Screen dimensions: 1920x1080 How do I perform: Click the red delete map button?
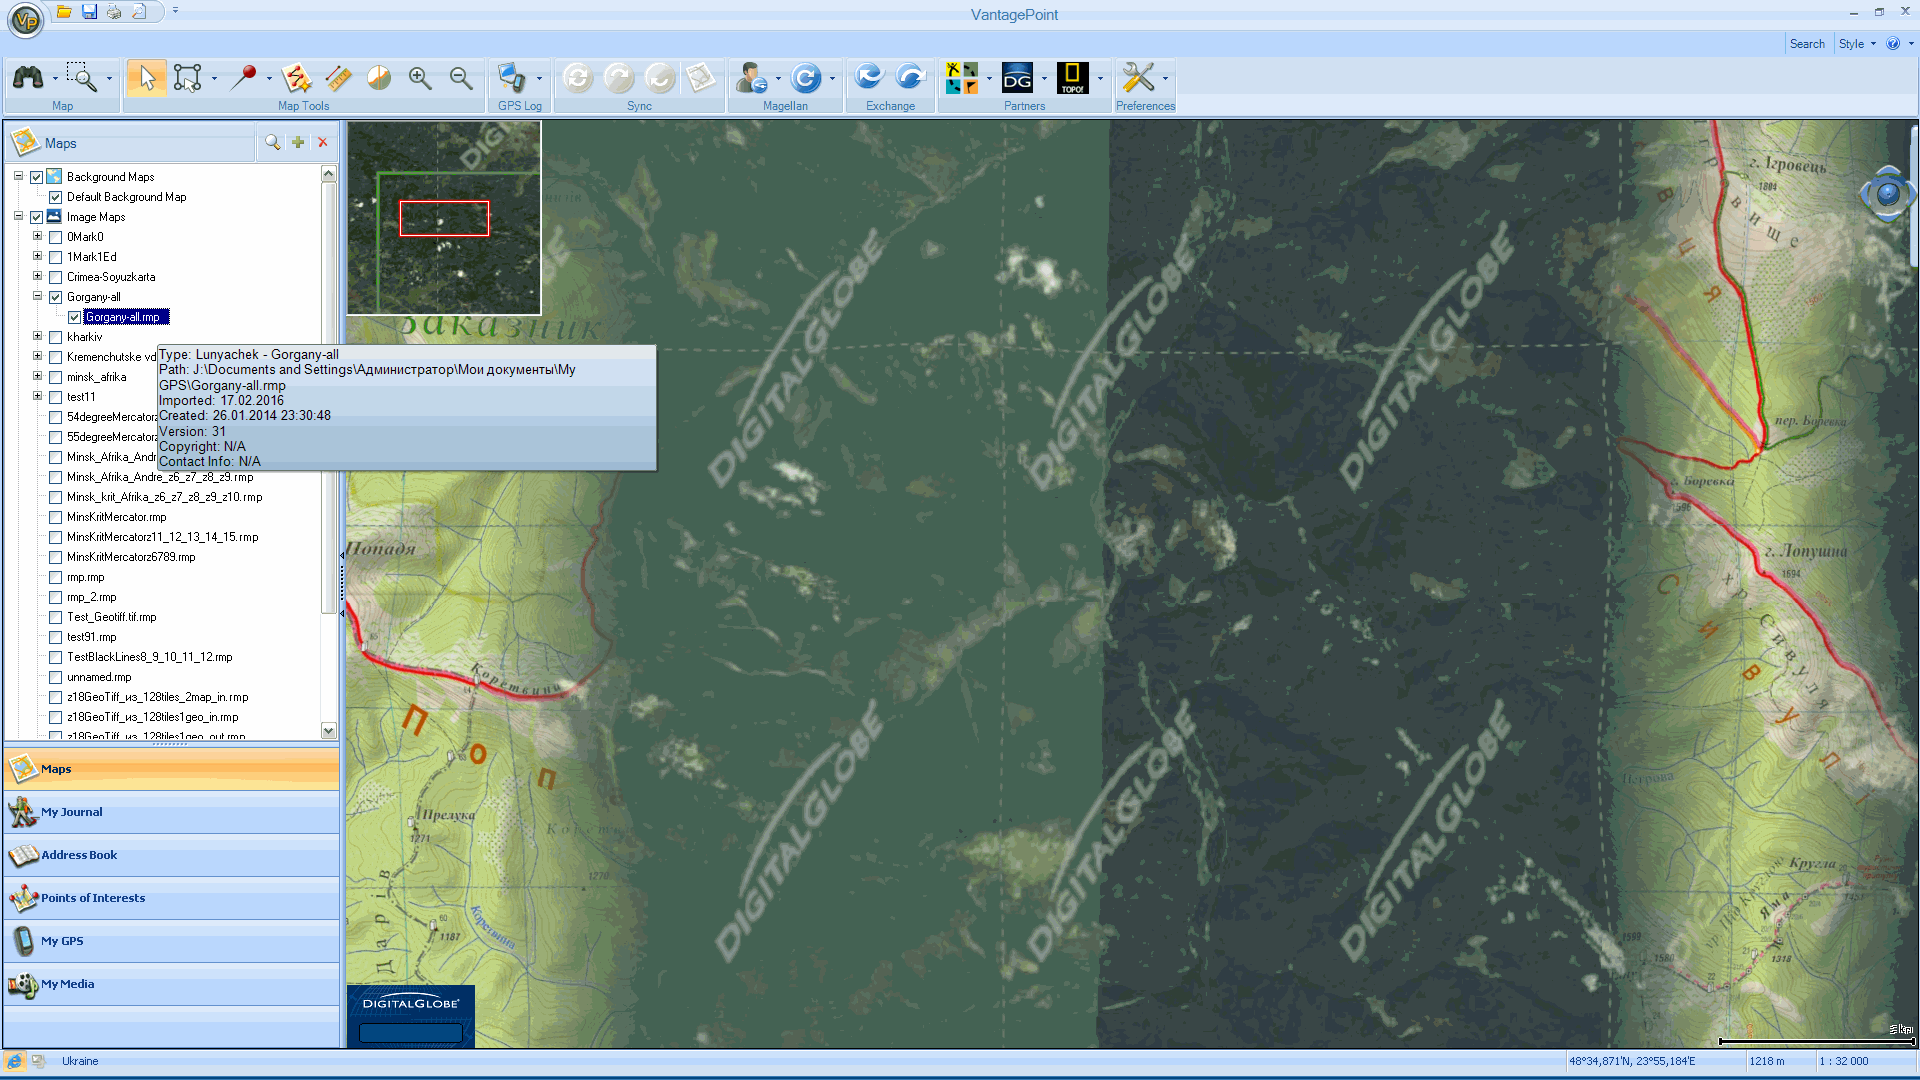coord(323,143)
